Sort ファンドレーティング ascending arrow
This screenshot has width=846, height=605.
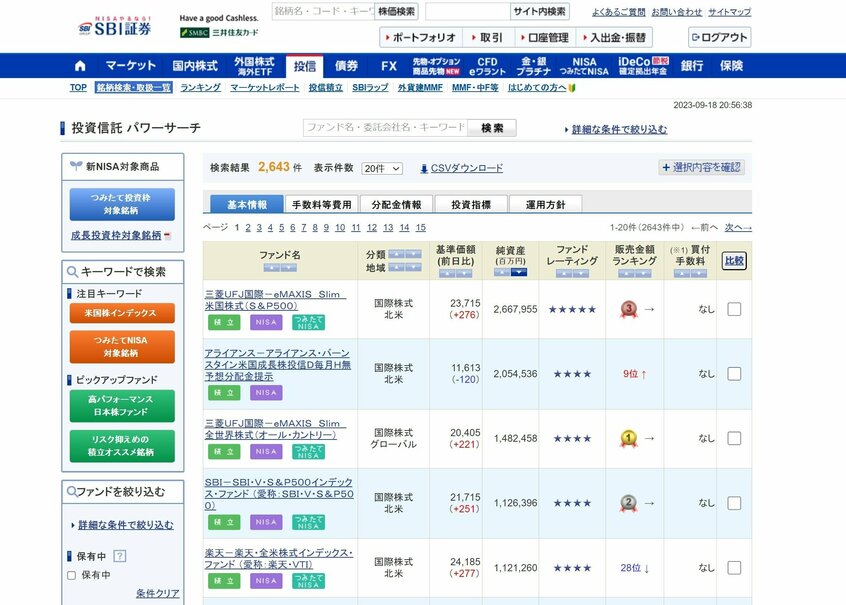point(564,274)
